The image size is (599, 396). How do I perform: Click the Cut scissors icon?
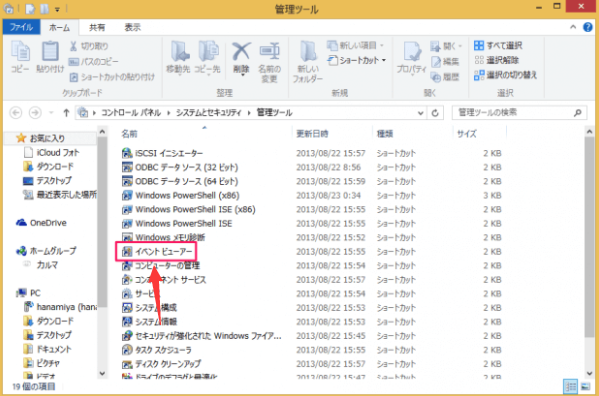(73, 46)
